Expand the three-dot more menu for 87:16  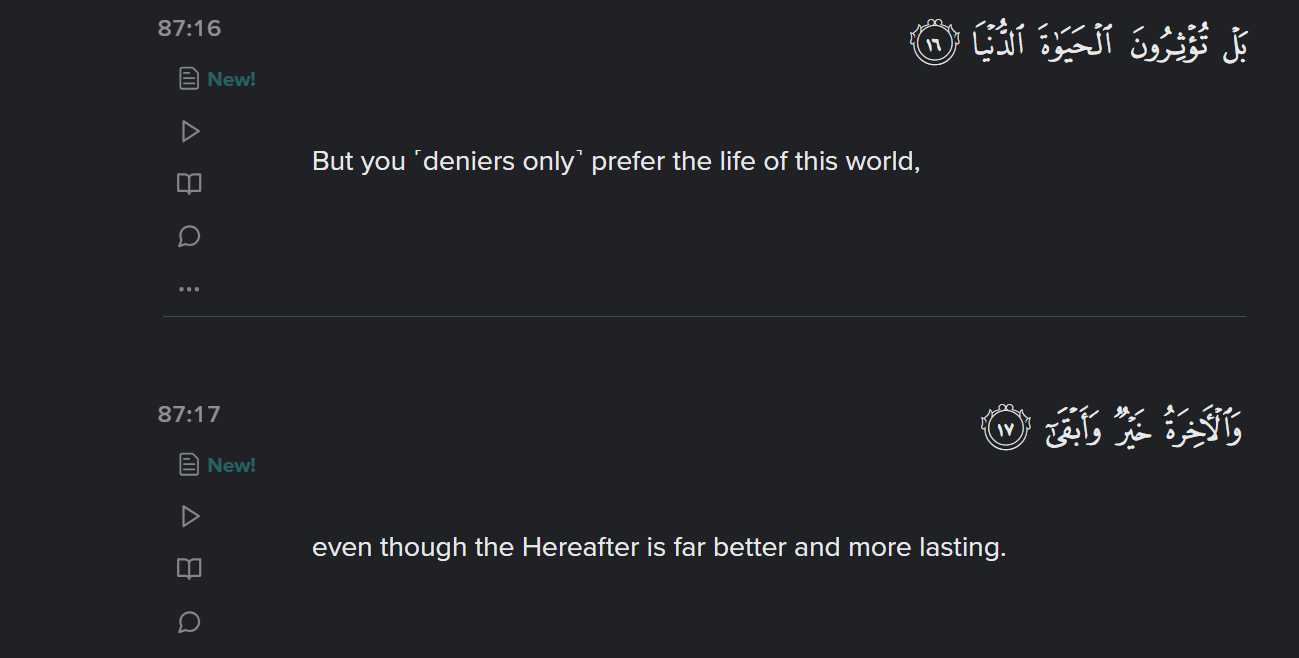pos(189,289)
